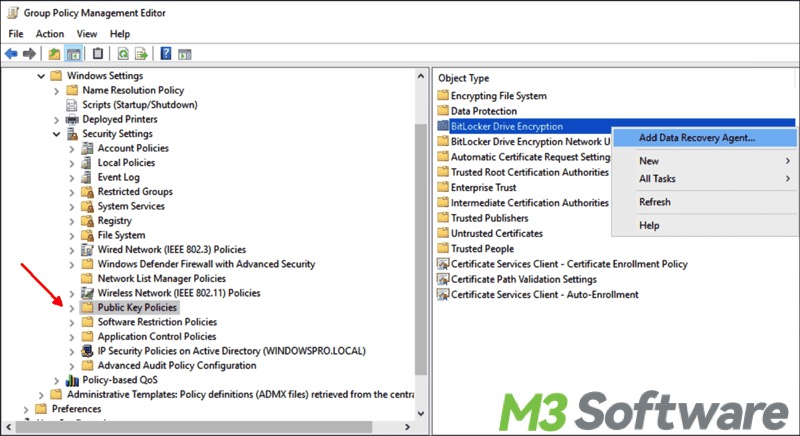800x436 pixels.
Task: Click the Export List toolbar icon
Action: pos(141,54)
